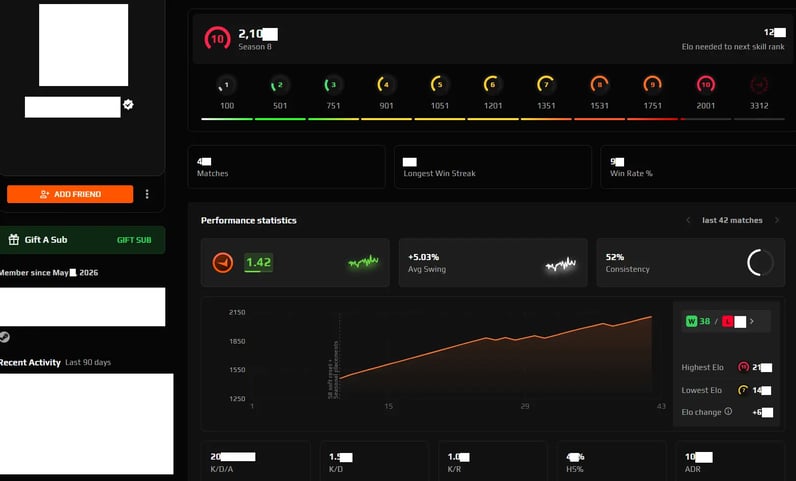The width and height of the screenshot is (796, 481).
Task: Open the Steam account link icon
Action: click(x=5, y=337)
